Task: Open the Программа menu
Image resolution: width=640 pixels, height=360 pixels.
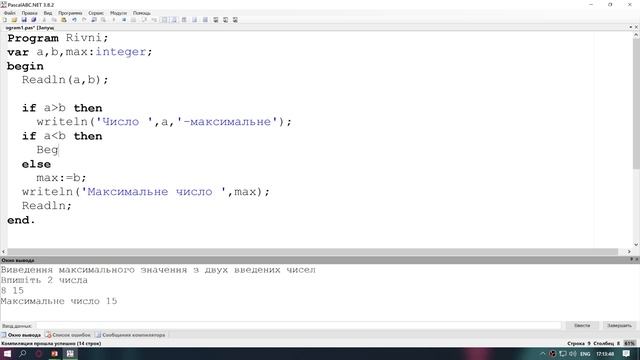Action: (x=70, y=13)
